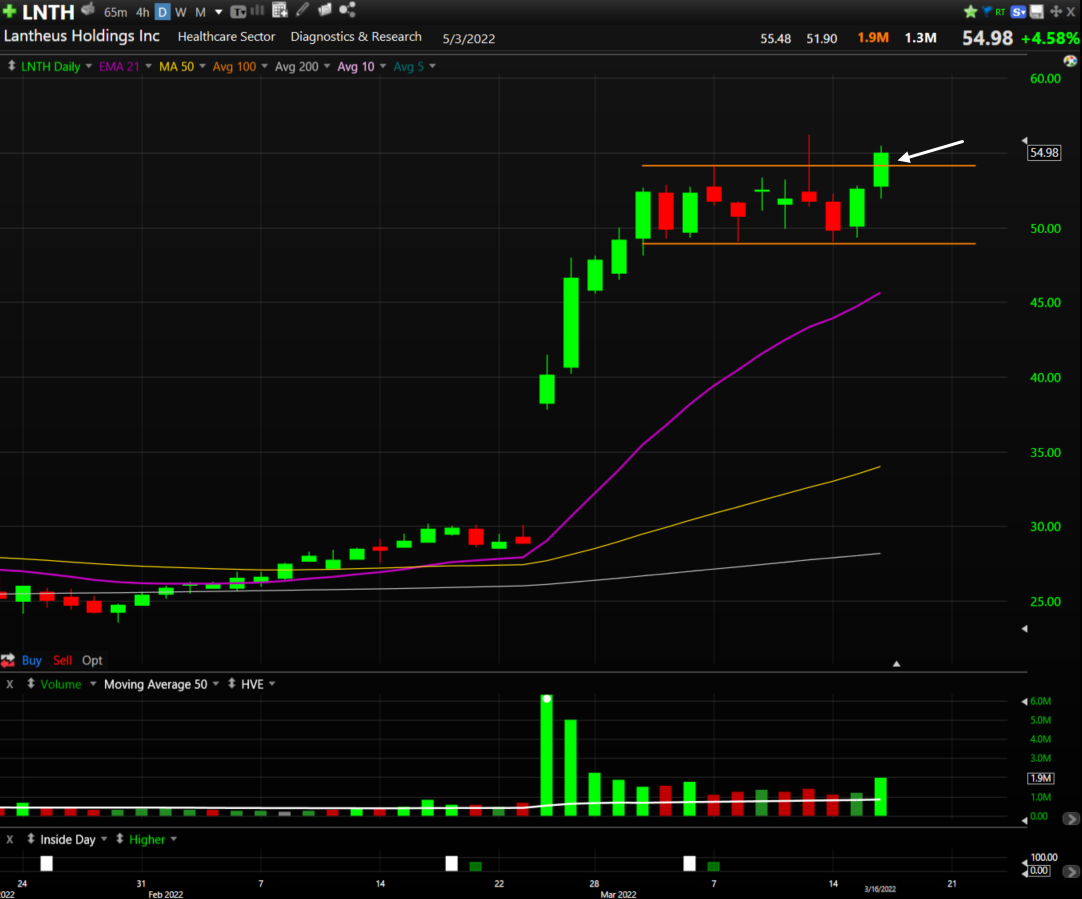1082x899 pixels.
Task: Click the 5/3/2022 date in header
Action: pyautogui.click(x=469, y=39)
